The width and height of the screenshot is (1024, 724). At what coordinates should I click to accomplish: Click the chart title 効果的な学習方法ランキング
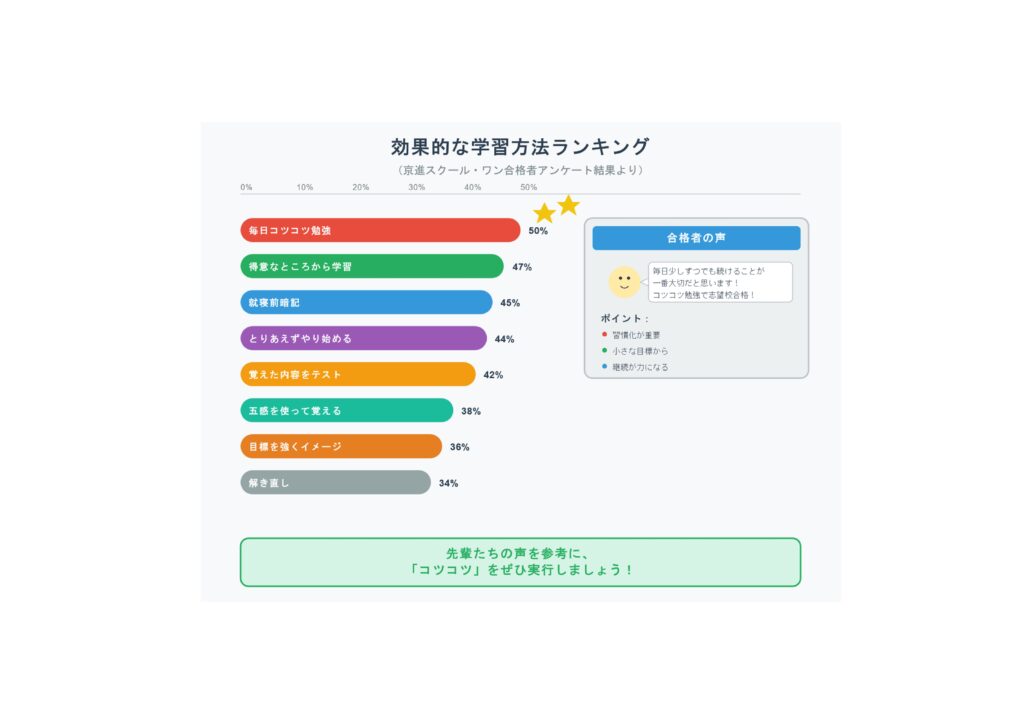(520, 147)
